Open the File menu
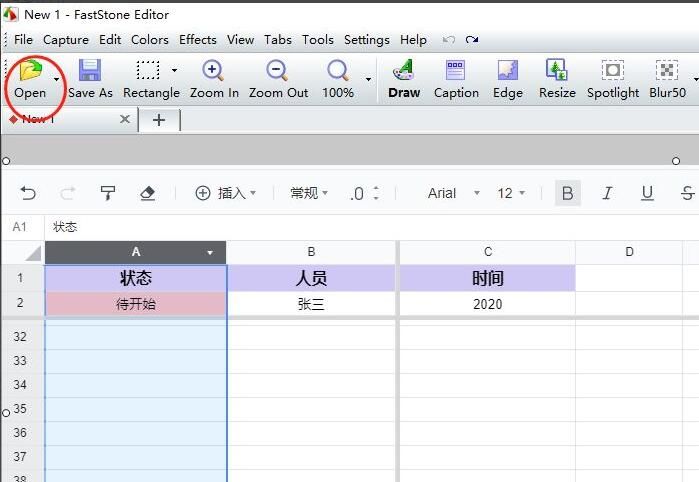This screenshot has height=482, width=699. (x=23, y=40)
